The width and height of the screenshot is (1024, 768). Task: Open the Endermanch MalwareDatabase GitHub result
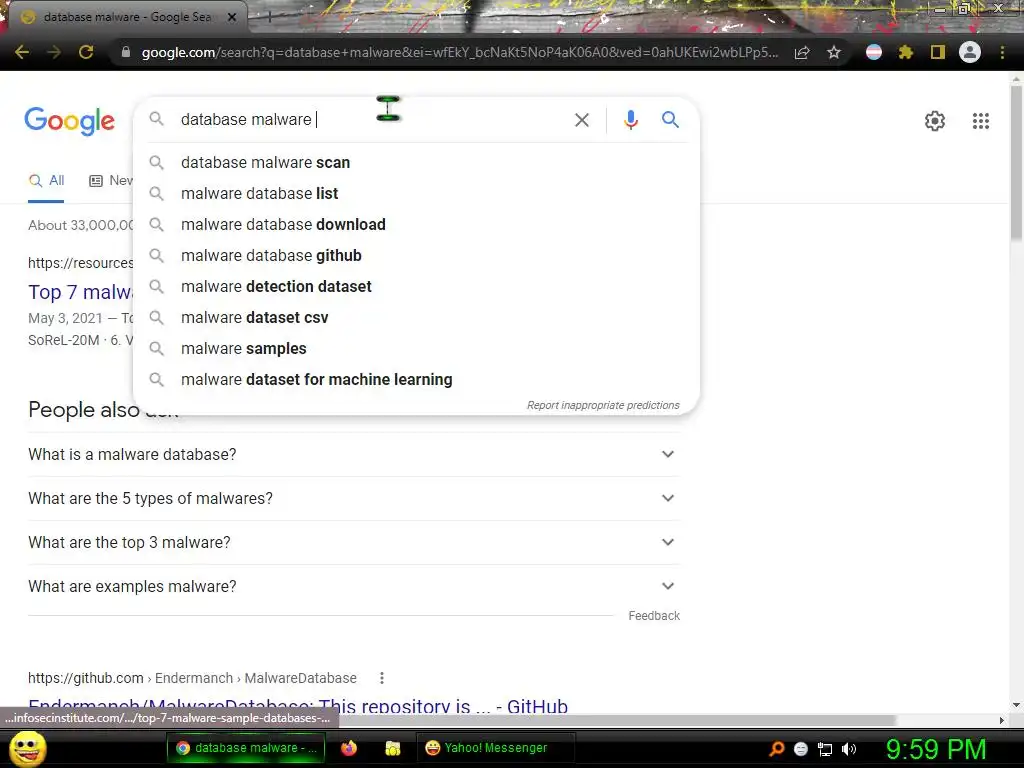[x=298, y=706]
